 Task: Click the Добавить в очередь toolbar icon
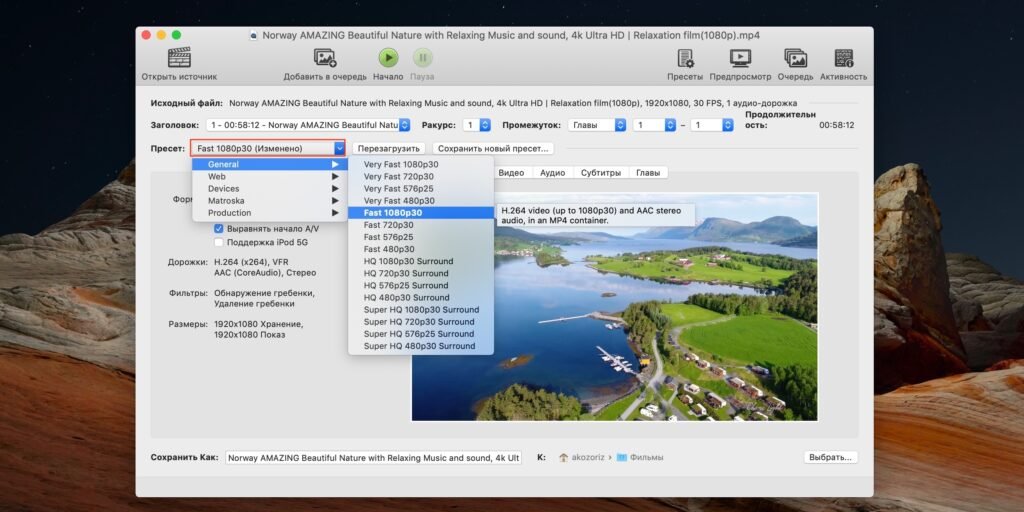[325, 58]
